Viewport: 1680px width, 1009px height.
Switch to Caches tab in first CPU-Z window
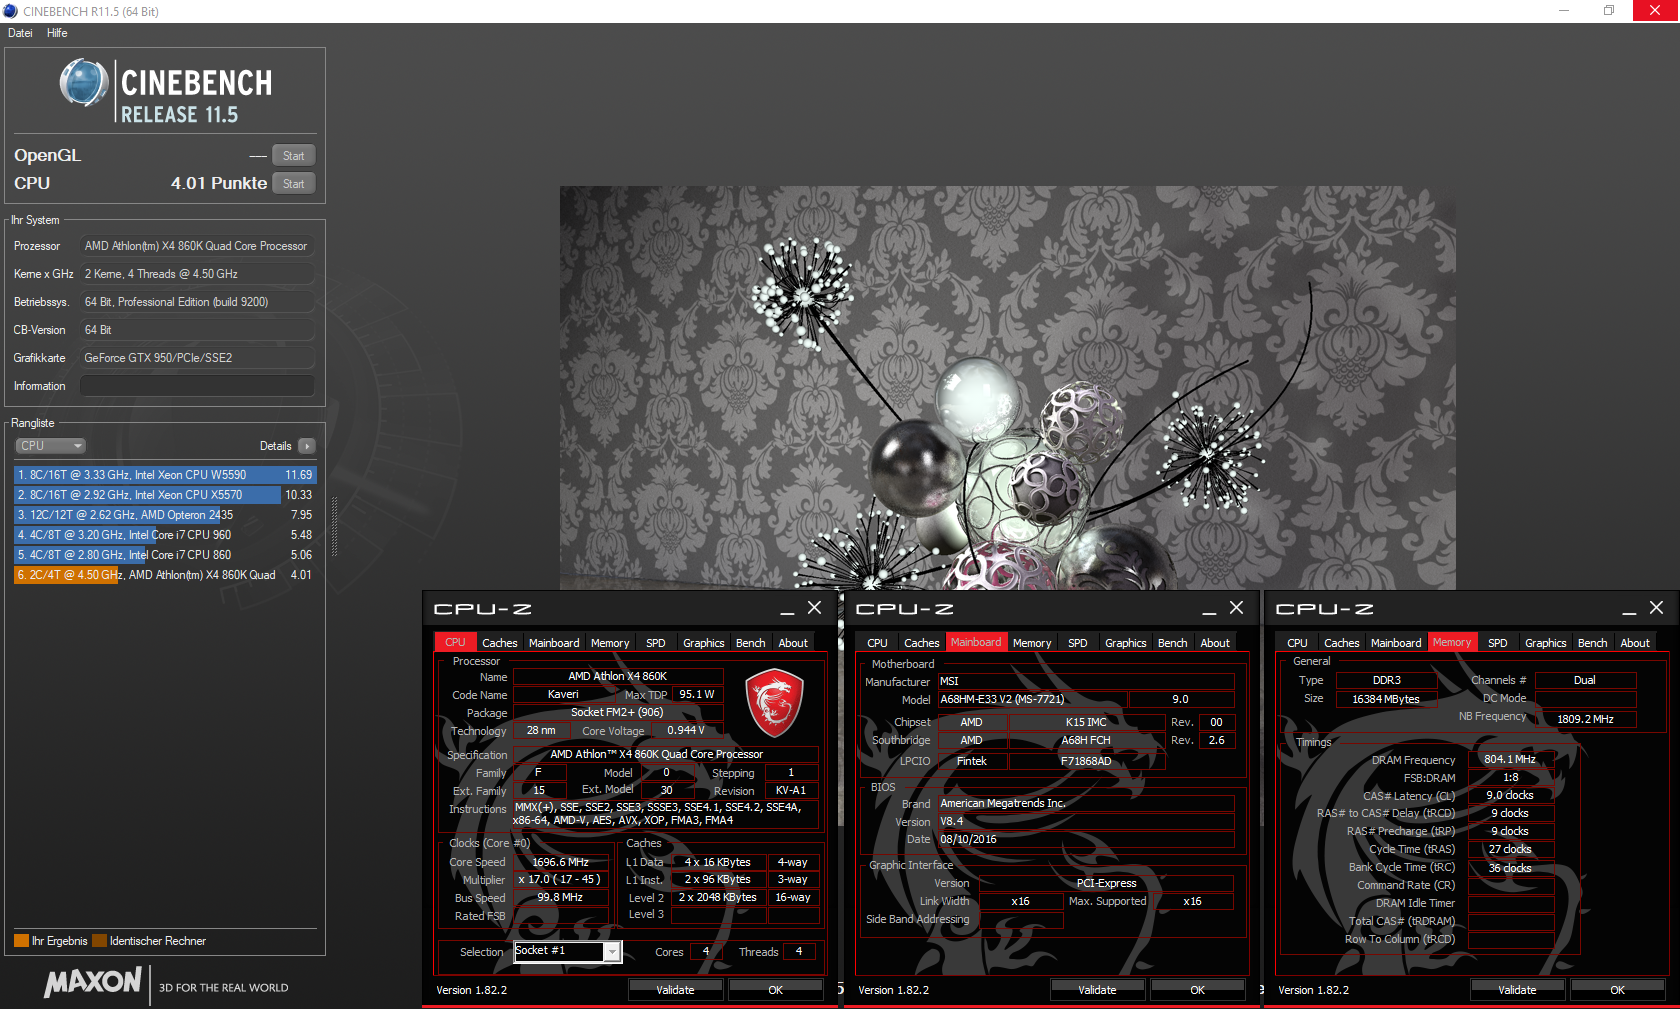pyautogui.click(x=499, y=643)
